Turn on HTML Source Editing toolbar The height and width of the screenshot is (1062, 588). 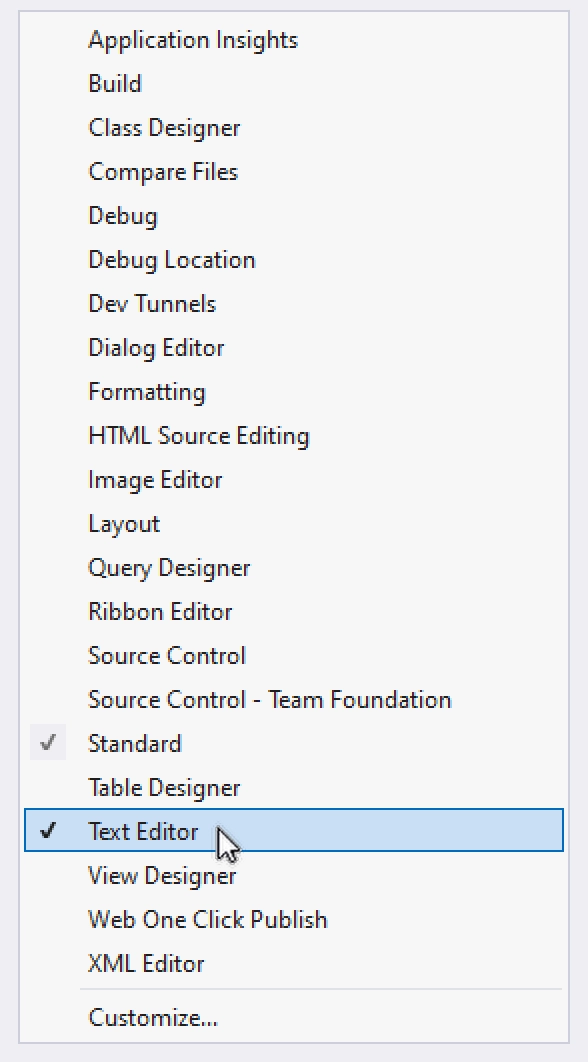coord(293,436)
